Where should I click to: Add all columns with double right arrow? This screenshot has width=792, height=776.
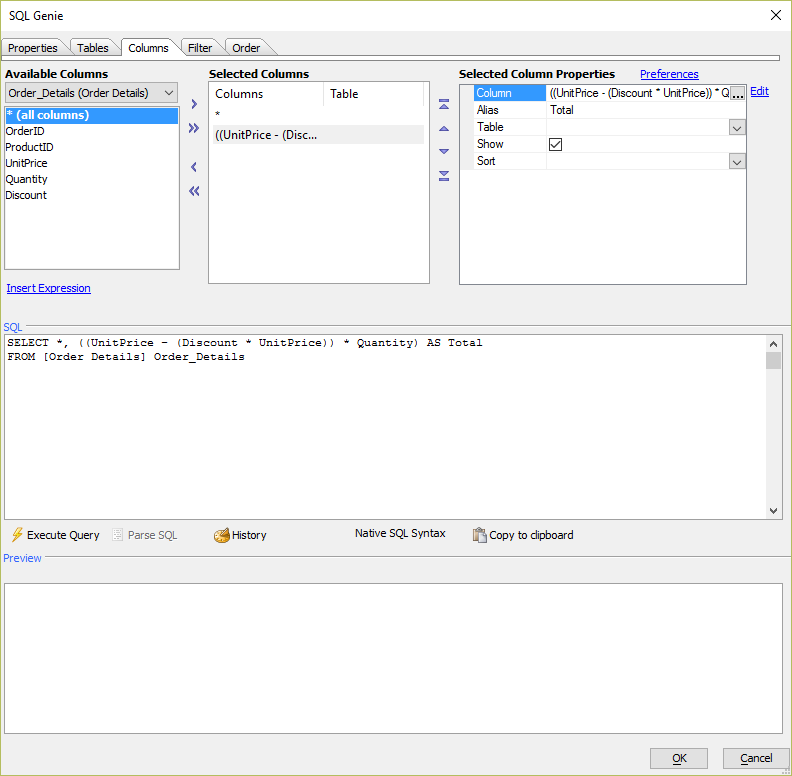tap(194, 128)
